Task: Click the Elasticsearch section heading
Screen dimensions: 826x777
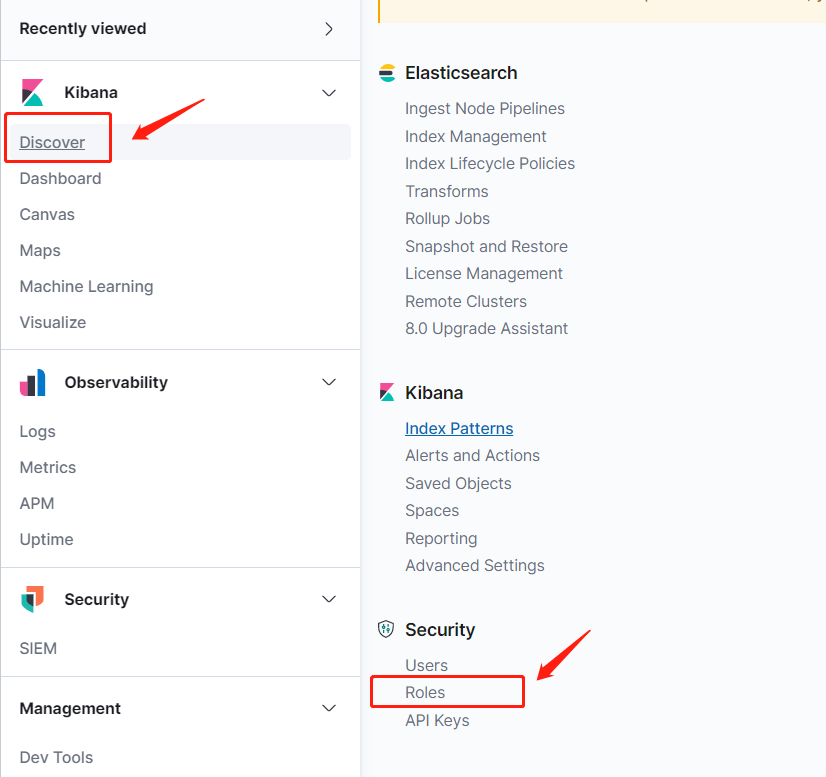Action: point(461,73)
